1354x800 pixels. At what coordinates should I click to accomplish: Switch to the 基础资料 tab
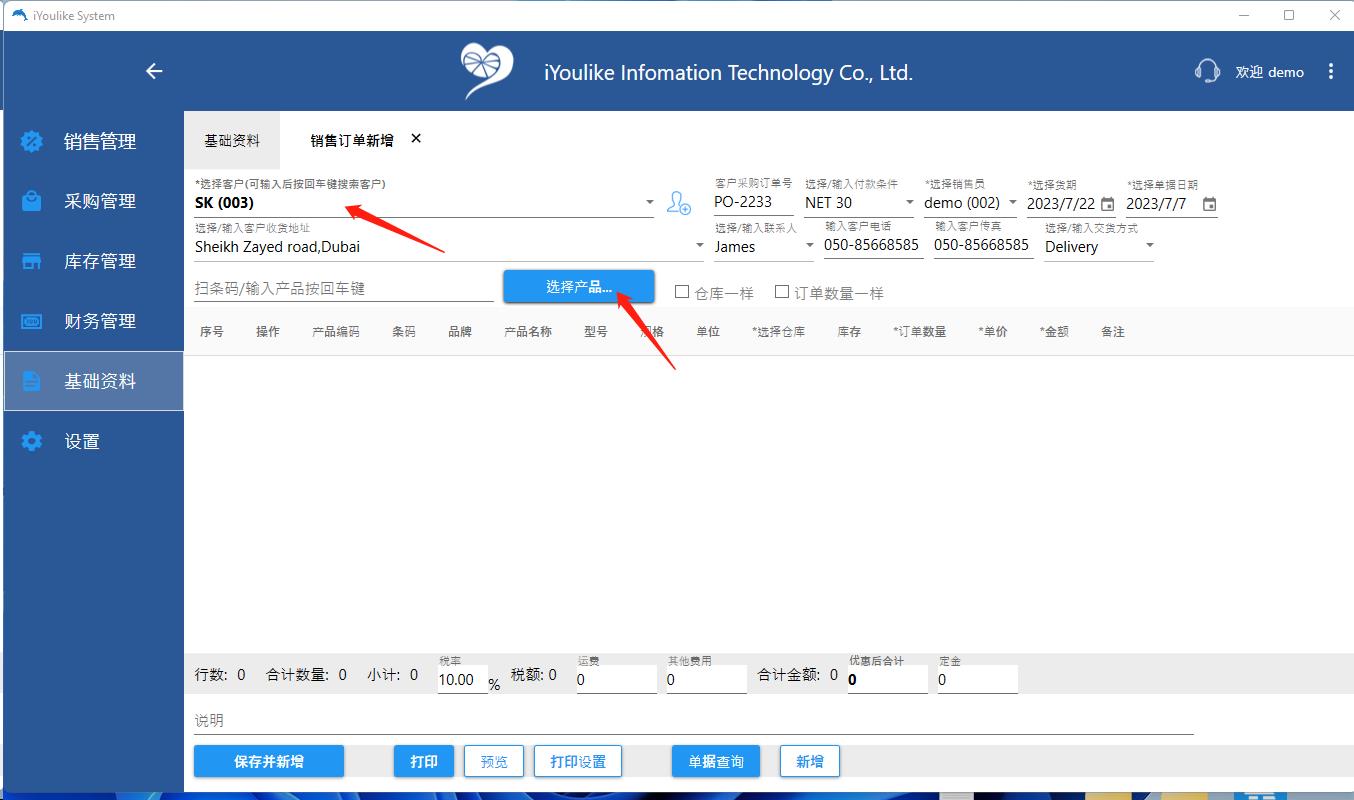(x=232, y=141)
